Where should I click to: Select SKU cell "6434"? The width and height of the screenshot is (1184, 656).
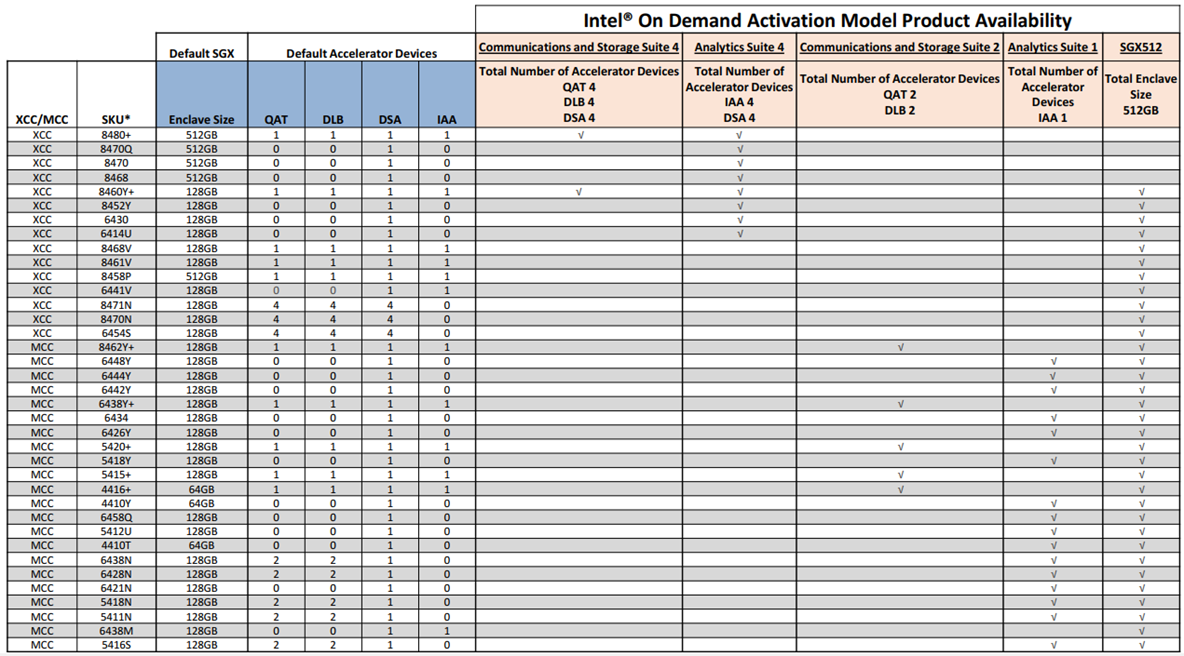click(x=116, y=418)
